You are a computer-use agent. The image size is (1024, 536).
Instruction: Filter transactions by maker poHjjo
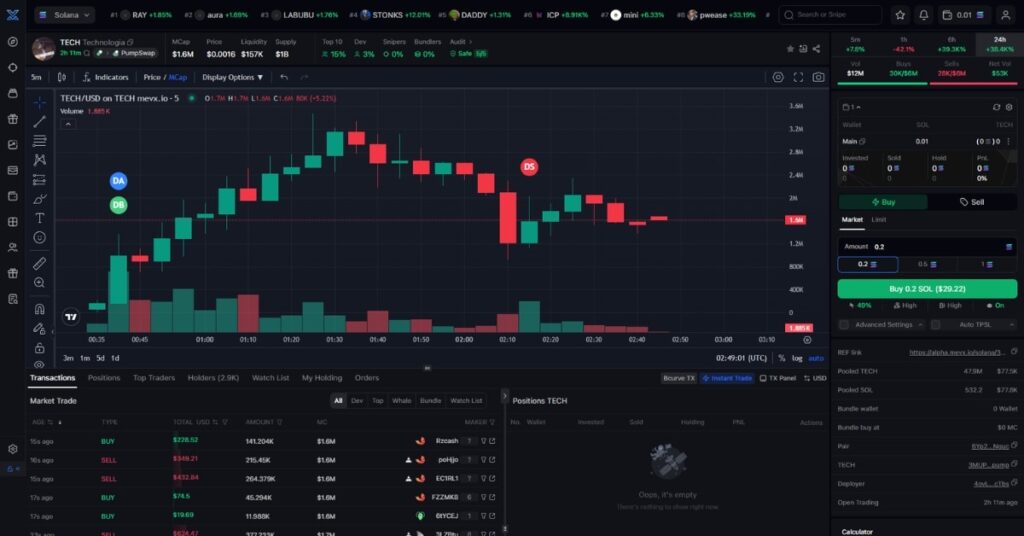484,460
